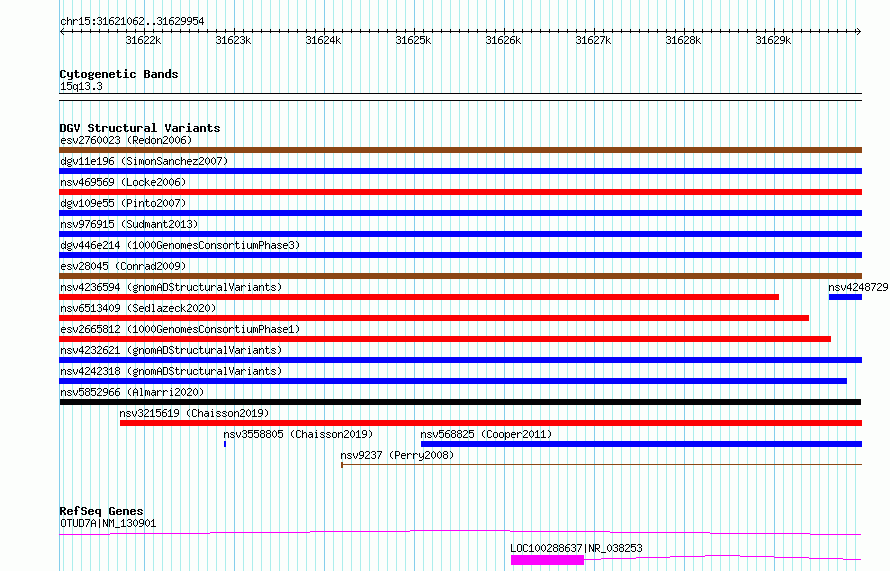
Task: Open the OTUD7A|NM_130901 gene label
Action: click(x=108, y=523)
